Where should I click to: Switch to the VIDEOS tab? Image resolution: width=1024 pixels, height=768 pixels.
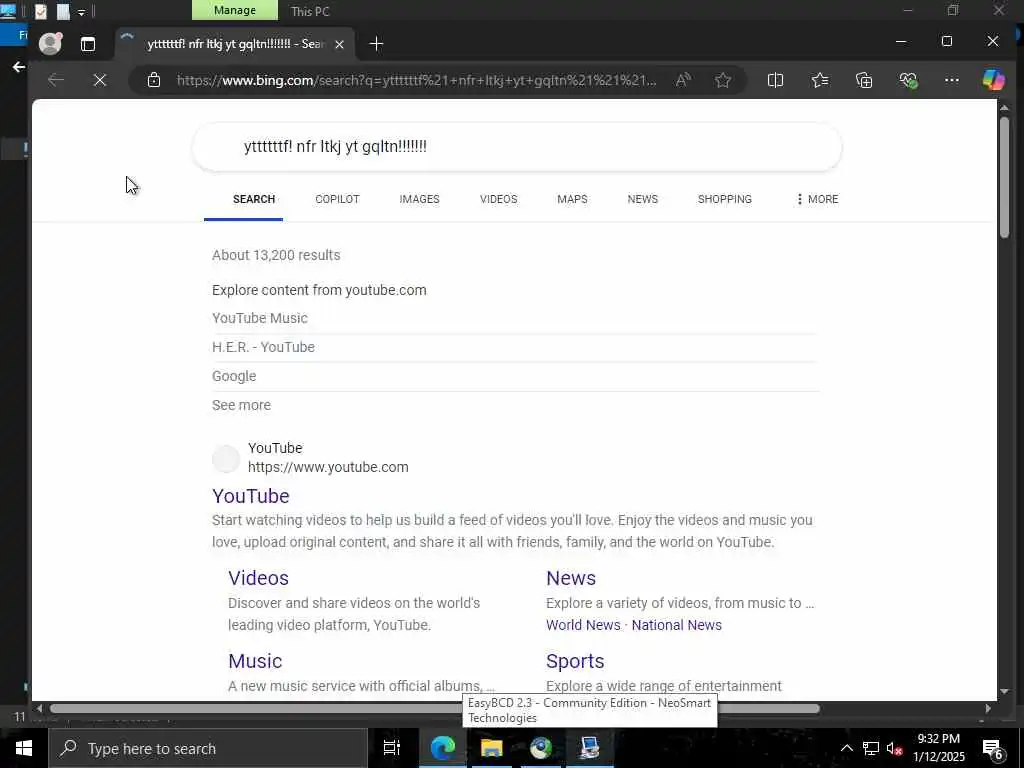point(498,199)
